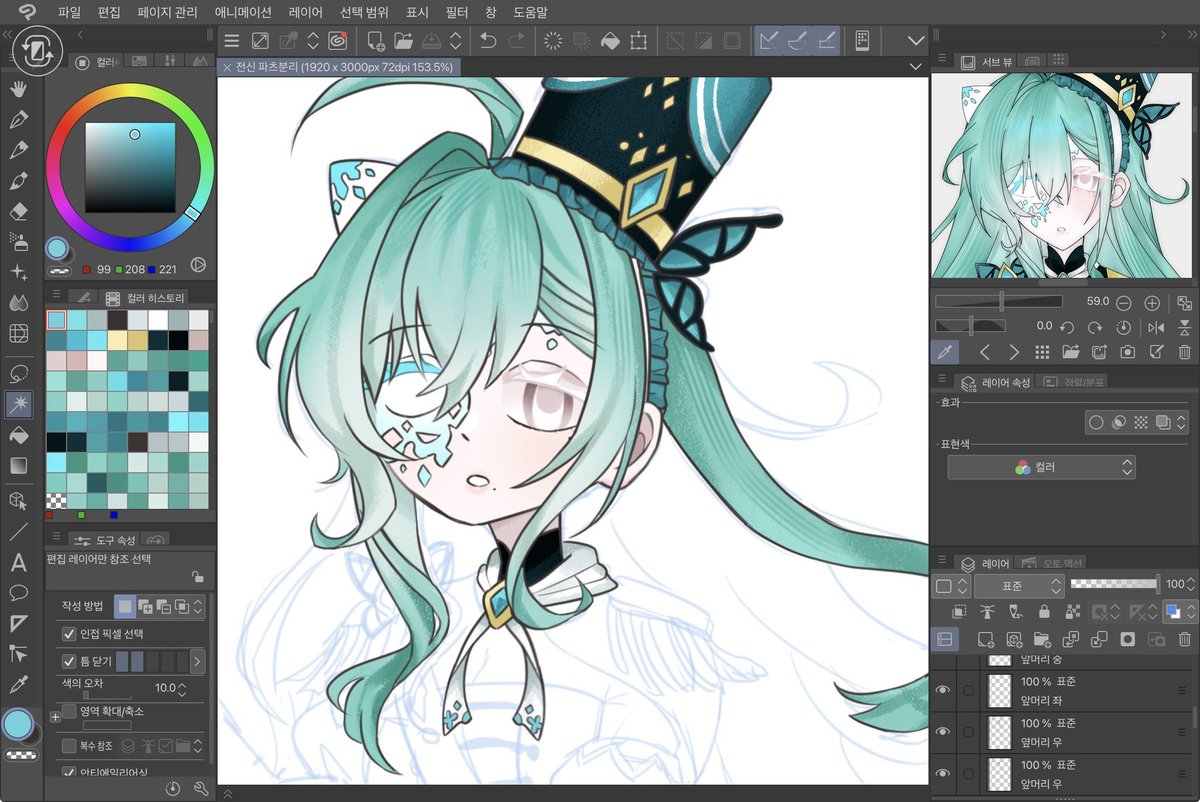Select the Gradient tool
The width and height of the screenshot is (1200, 802).
pyautogui.click(x=18, y=465)
